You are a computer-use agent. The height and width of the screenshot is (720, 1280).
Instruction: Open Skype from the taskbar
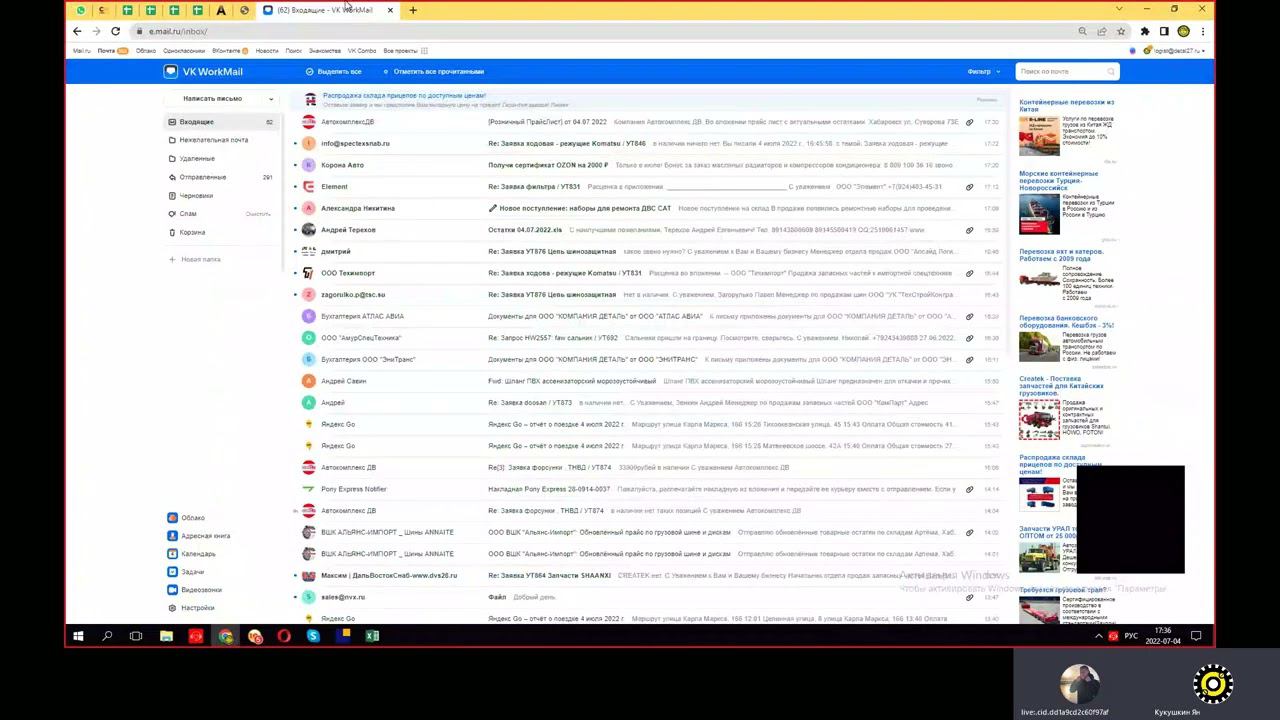313,636
